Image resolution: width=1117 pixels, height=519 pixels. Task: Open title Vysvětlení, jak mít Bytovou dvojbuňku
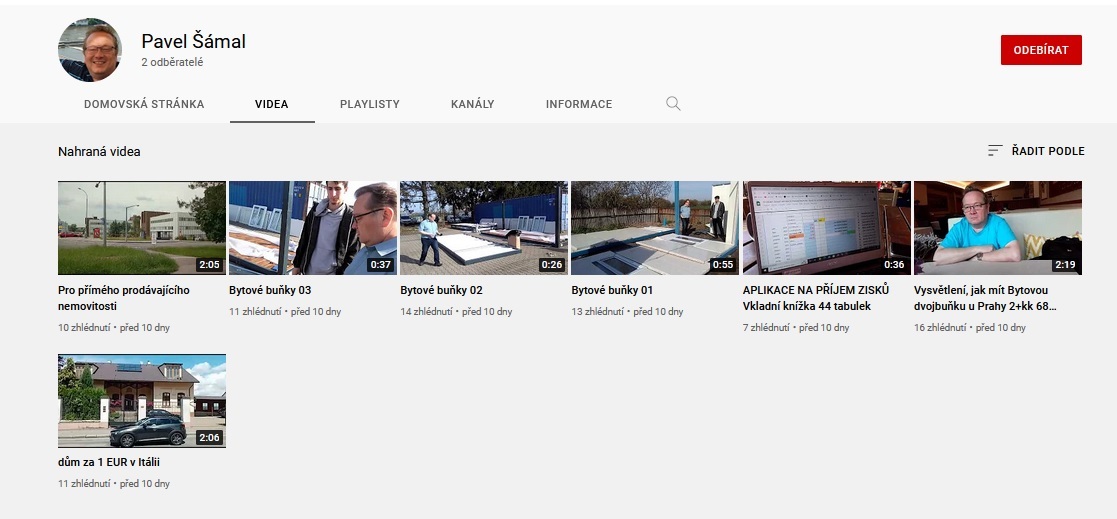985,298
